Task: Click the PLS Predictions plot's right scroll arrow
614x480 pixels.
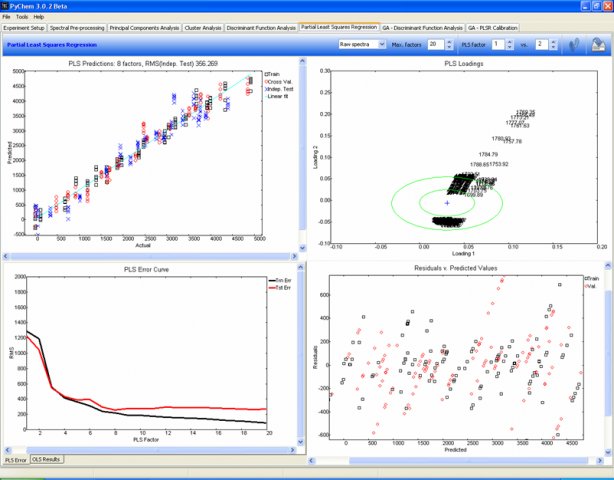Action: coord(294,256)
